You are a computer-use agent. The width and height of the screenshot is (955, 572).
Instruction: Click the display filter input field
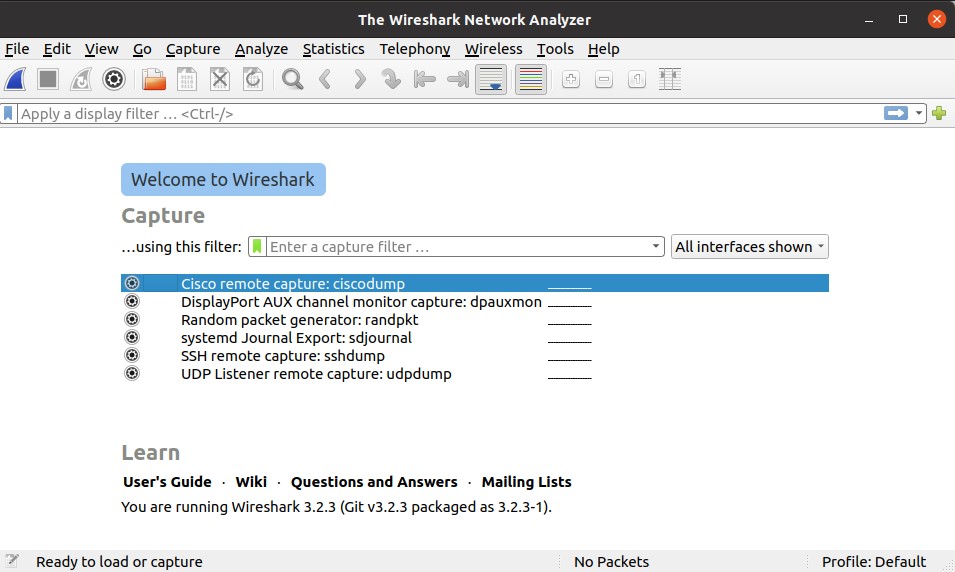[x=449, y=113]
